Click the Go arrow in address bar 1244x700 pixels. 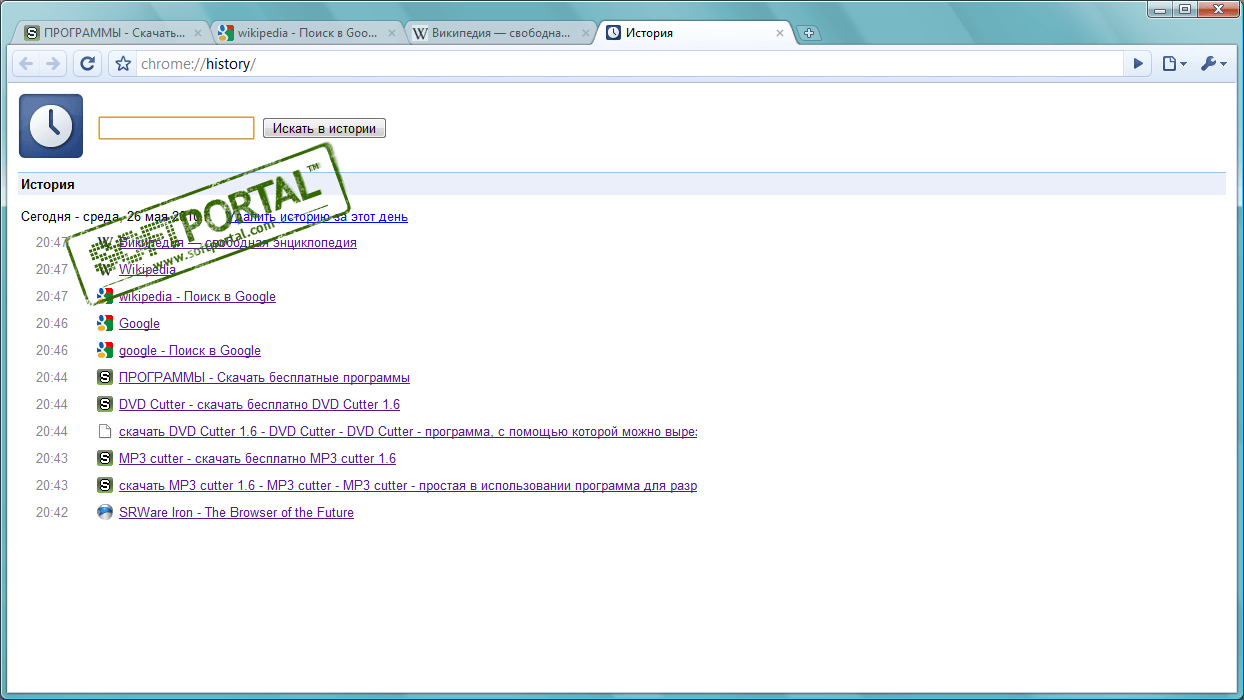click(1138, 64)
